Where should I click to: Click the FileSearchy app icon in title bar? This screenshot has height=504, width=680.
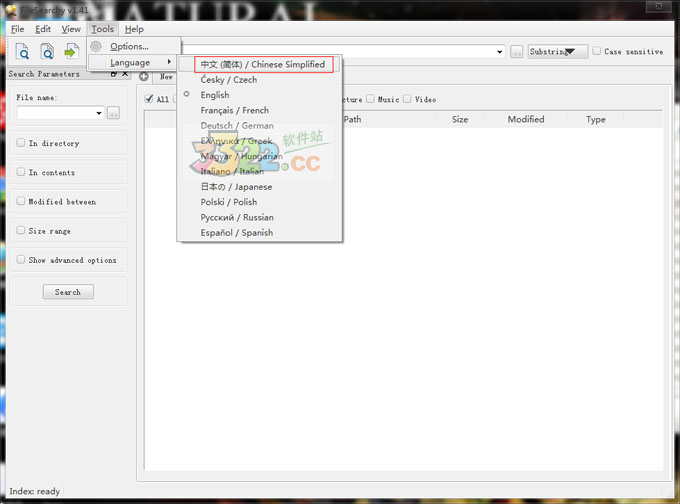click(x=11, y=10)
